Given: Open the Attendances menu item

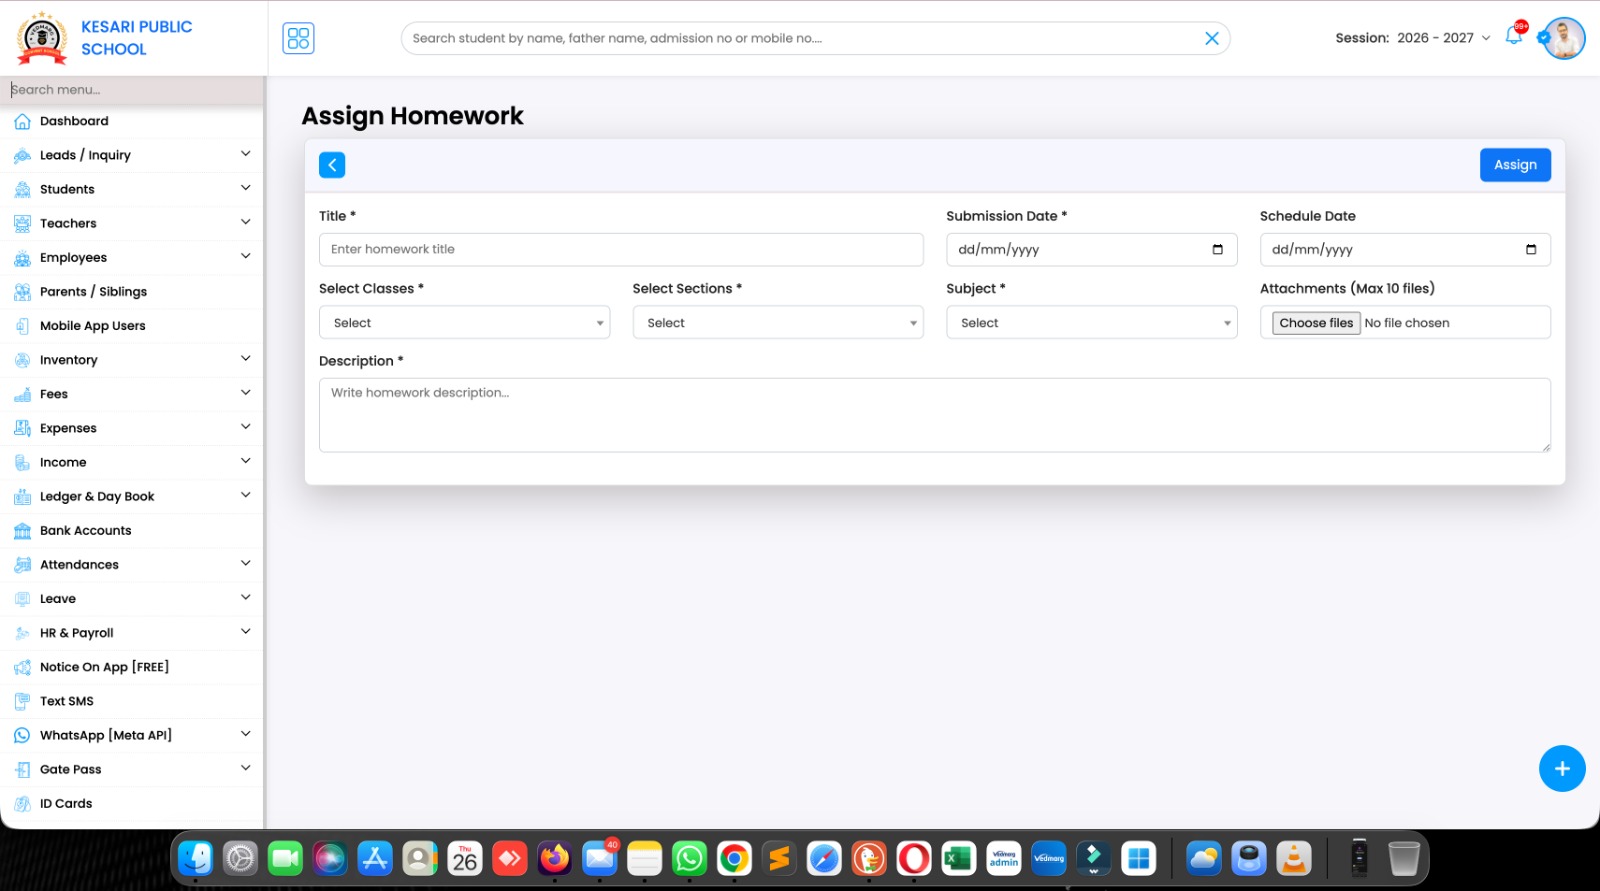Looking at the screenshot, I should (x=132, y=565).
